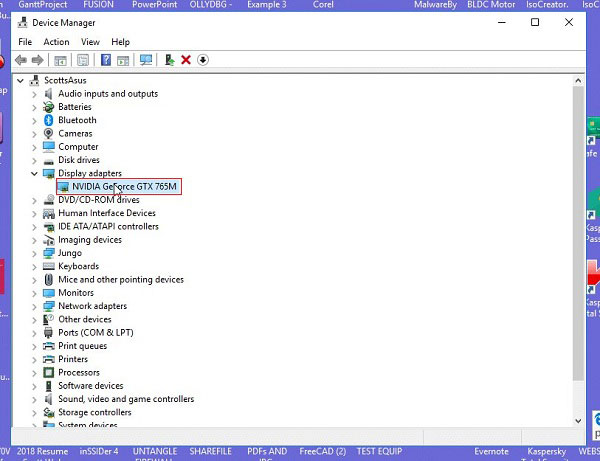Click the blue Help question-mark icon
The height and width of the screenshot is (461, 600).
pyautogui.click(x=106, y=60)
